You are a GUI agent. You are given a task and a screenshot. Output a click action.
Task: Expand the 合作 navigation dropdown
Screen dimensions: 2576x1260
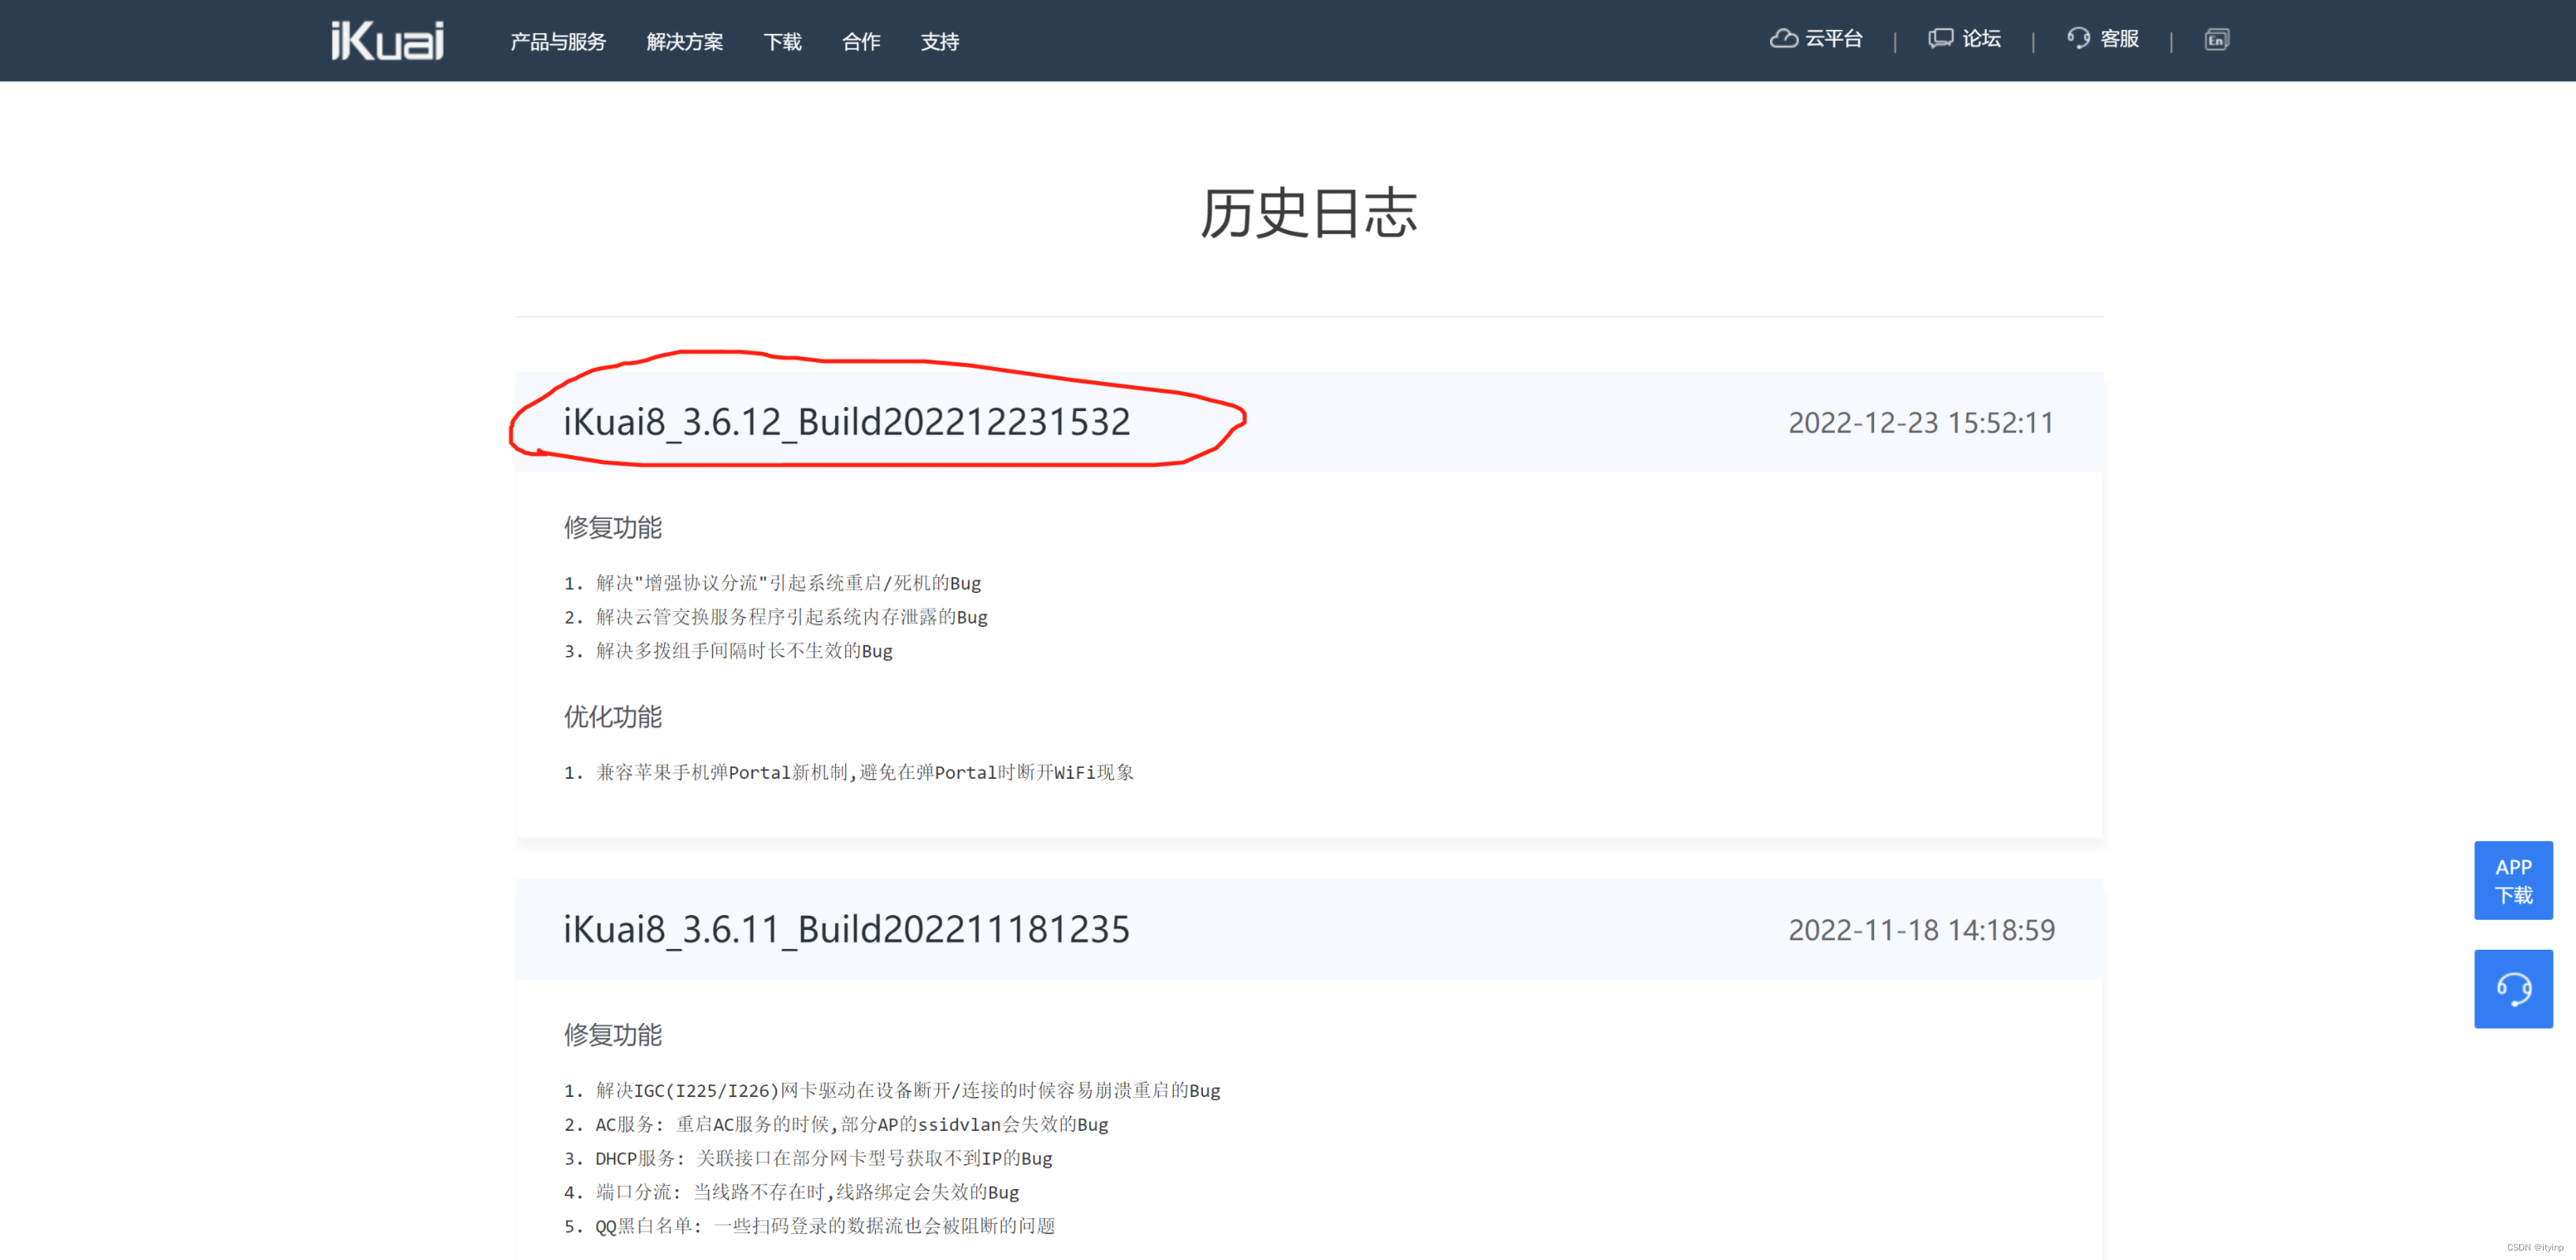coord(860,42)
